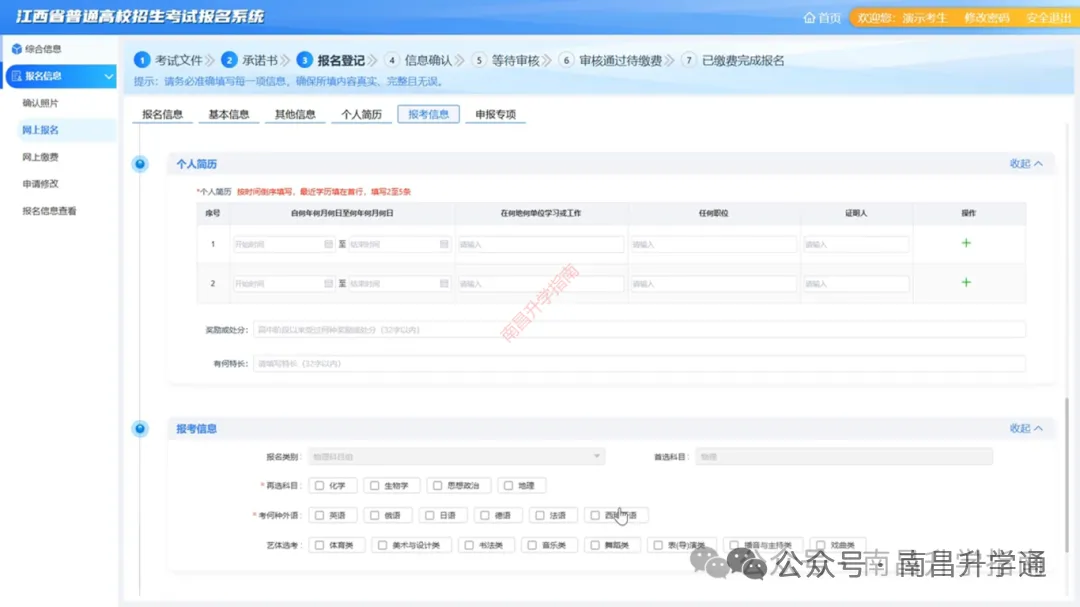The image size is (1080, 607).
Task: Switch to the 申报专项 tab
Action: click(495, 114)
